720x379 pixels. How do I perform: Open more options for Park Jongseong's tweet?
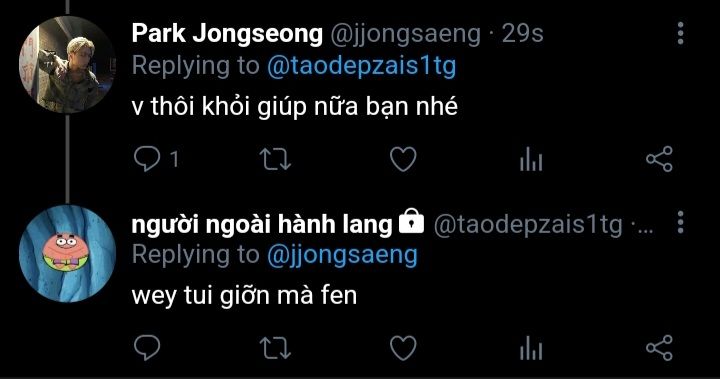[681, 33]
